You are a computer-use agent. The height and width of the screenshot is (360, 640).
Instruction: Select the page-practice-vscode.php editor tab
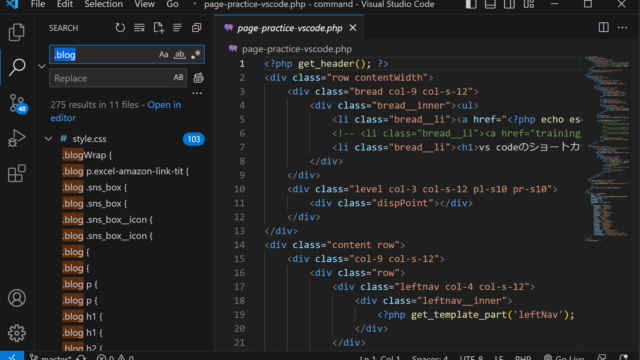click(290, 28)
